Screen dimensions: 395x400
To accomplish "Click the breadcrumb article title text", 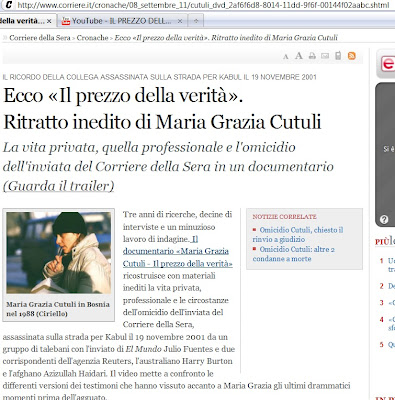I will [226, 38].
